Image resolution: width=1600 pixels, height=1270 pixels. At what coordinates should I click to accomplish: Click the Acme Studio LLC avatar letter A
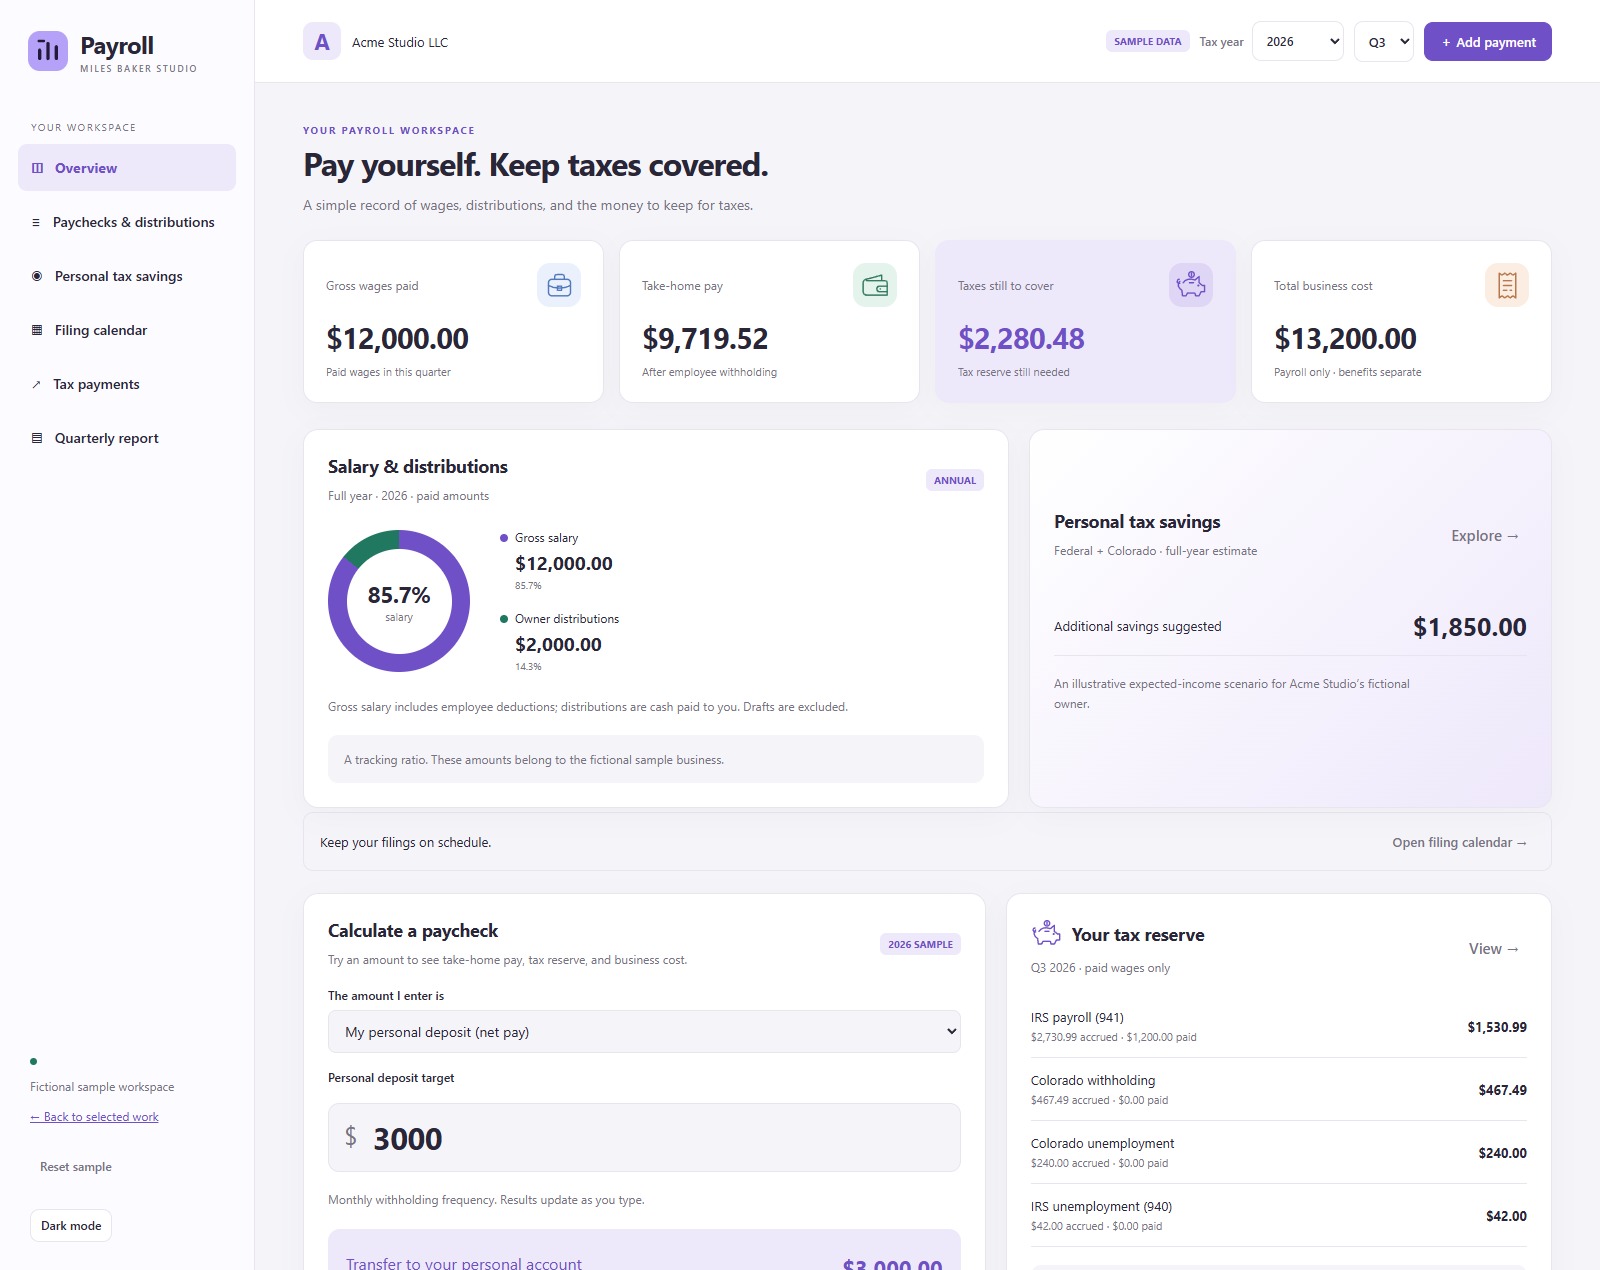322,42
